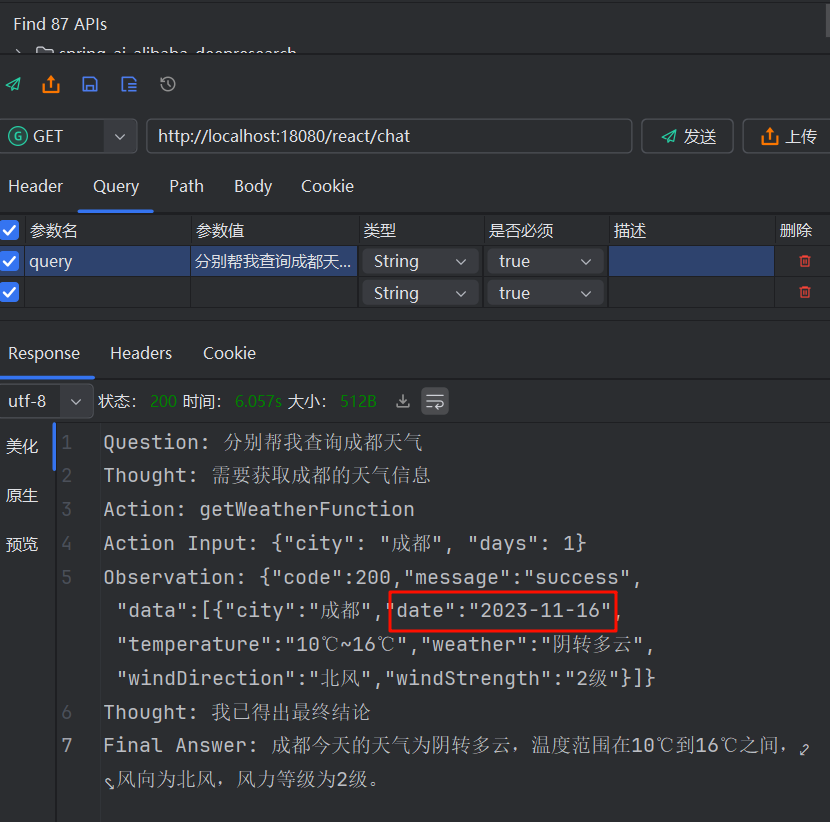Open the required true dropdown for empty row
This screenshot has width=830, height=822.
(x=545, y=293)
